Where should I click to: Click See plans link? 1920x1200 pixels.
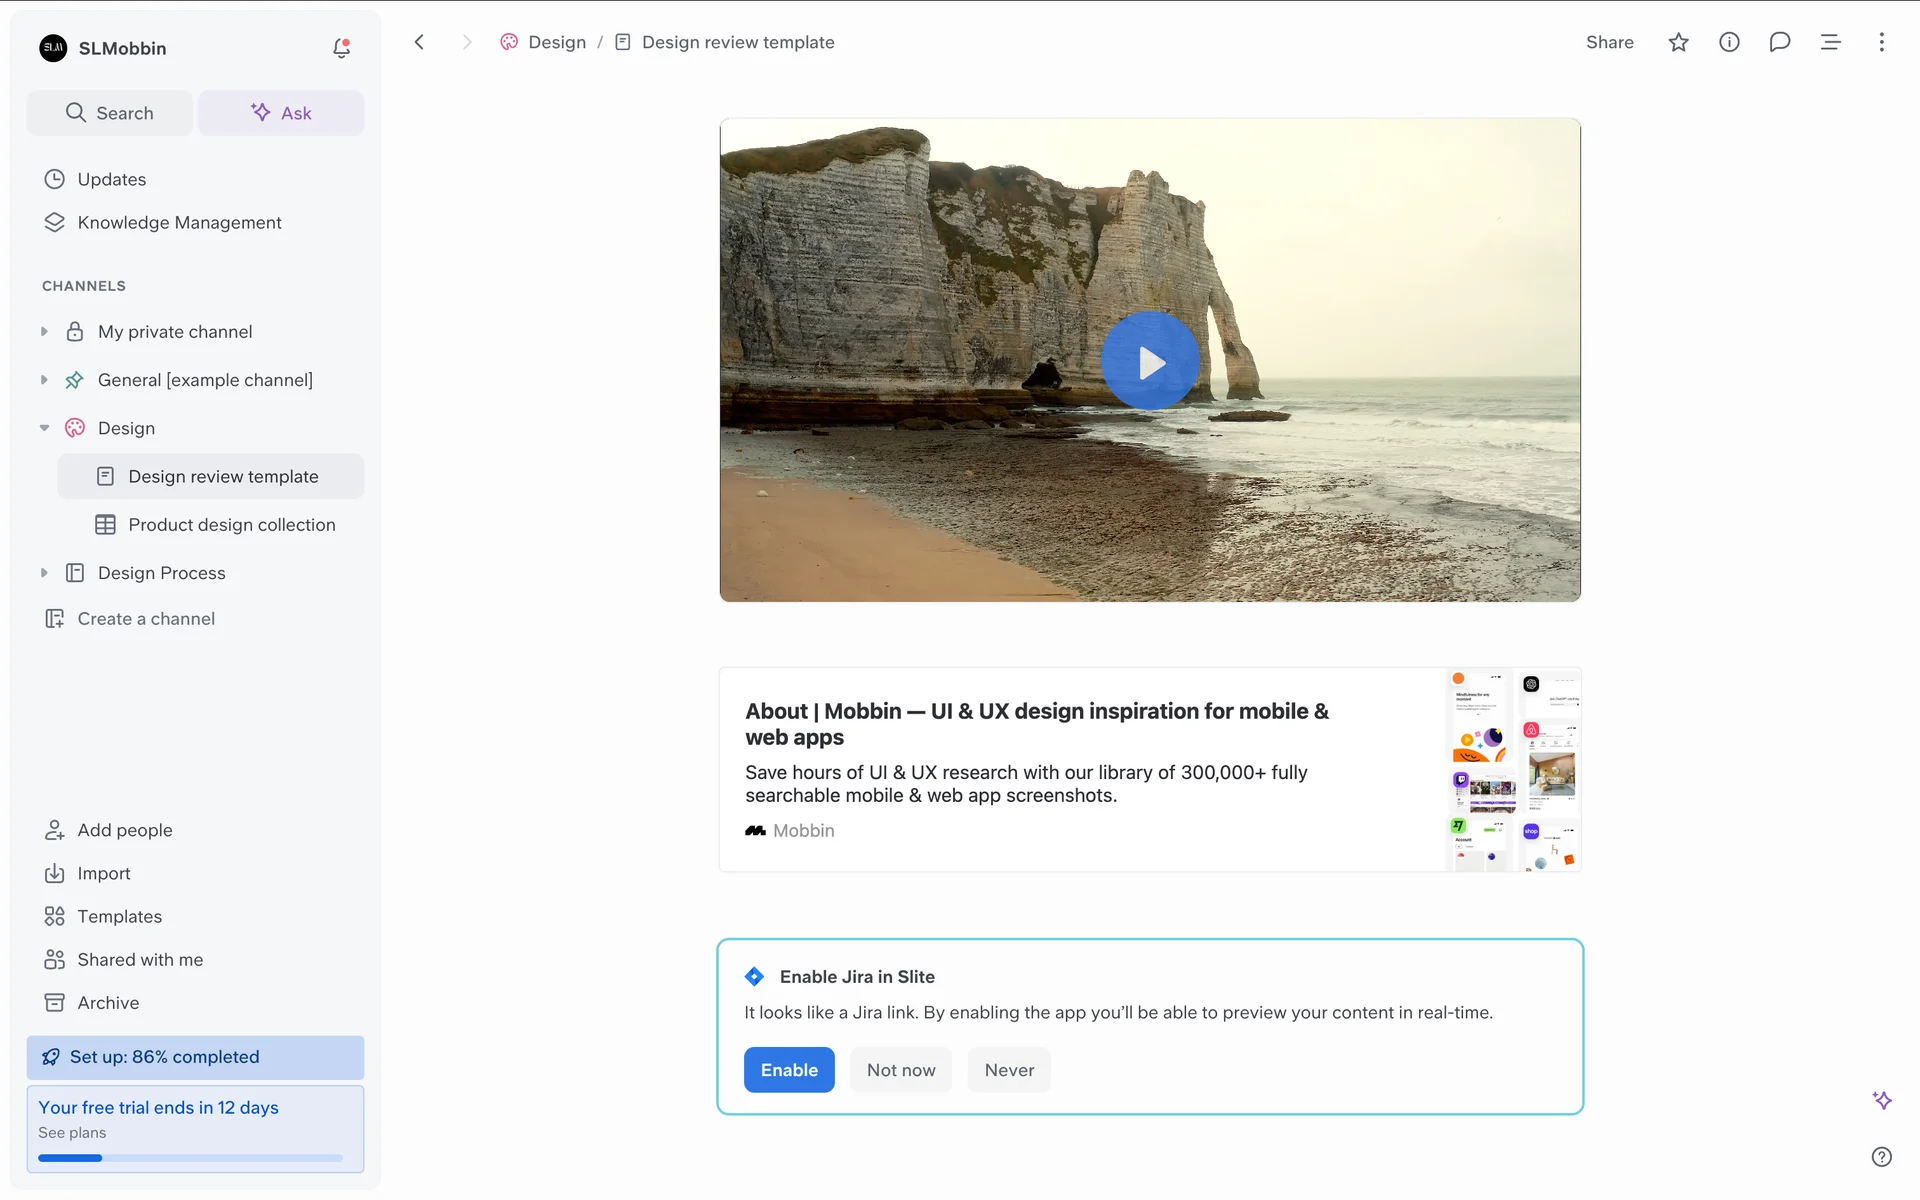tap(72, 1133)
